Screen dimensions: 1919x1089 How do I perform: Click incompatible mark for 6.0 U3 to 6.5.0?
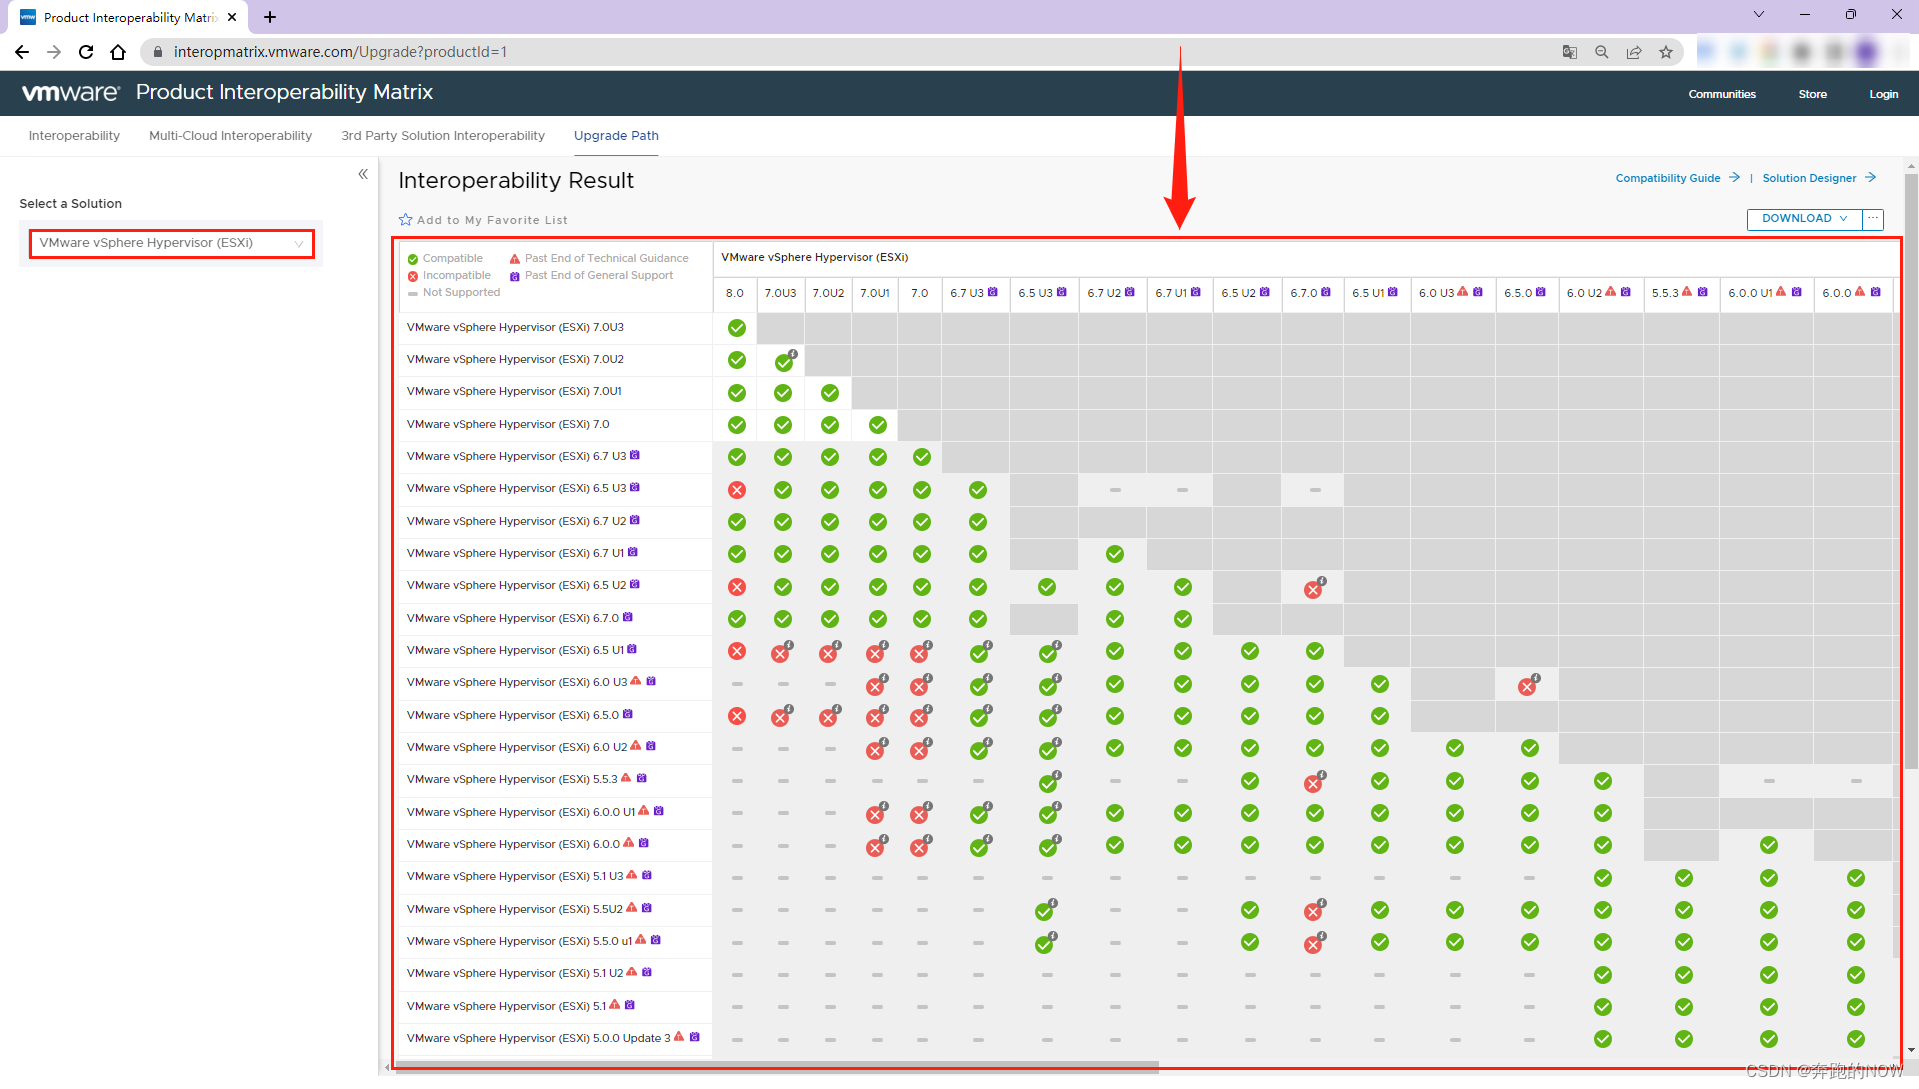coord(1527,685)
